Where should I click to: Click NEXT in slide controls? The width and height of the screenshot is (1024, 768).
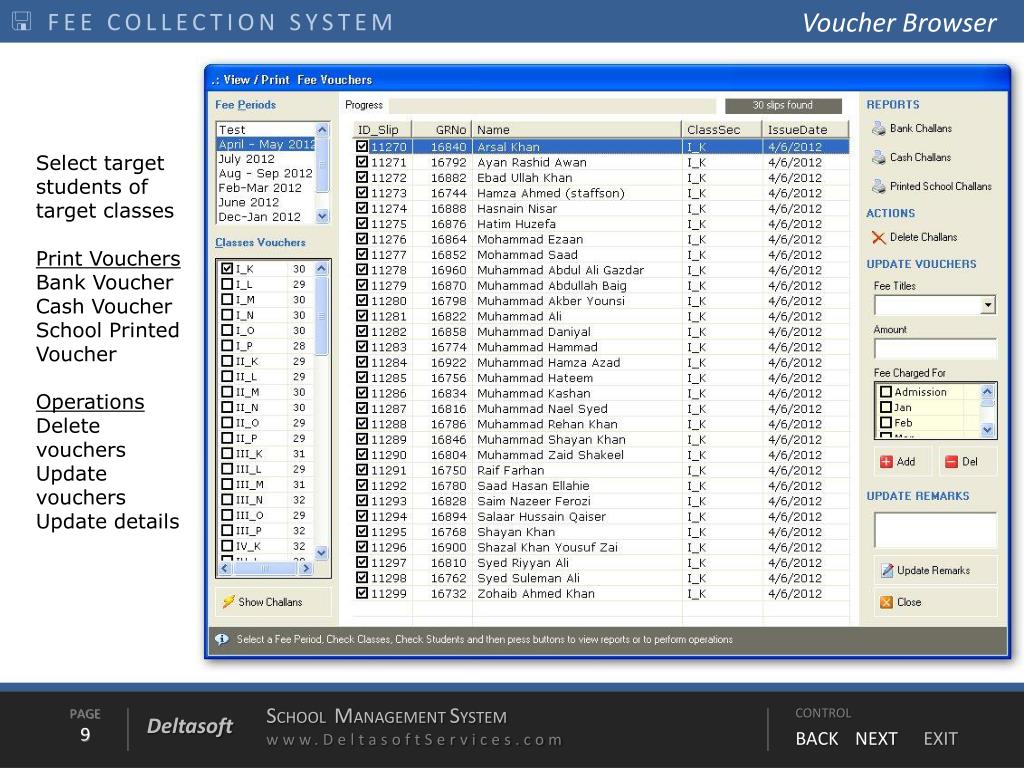876,739
